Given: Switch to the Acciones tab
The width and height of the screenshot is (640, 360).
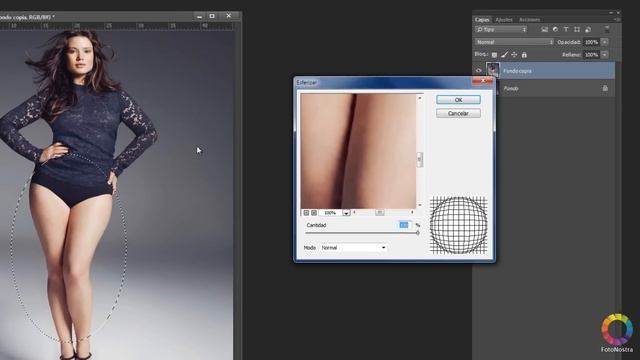Looking at the screenshot, I should (x=529, y=20).
